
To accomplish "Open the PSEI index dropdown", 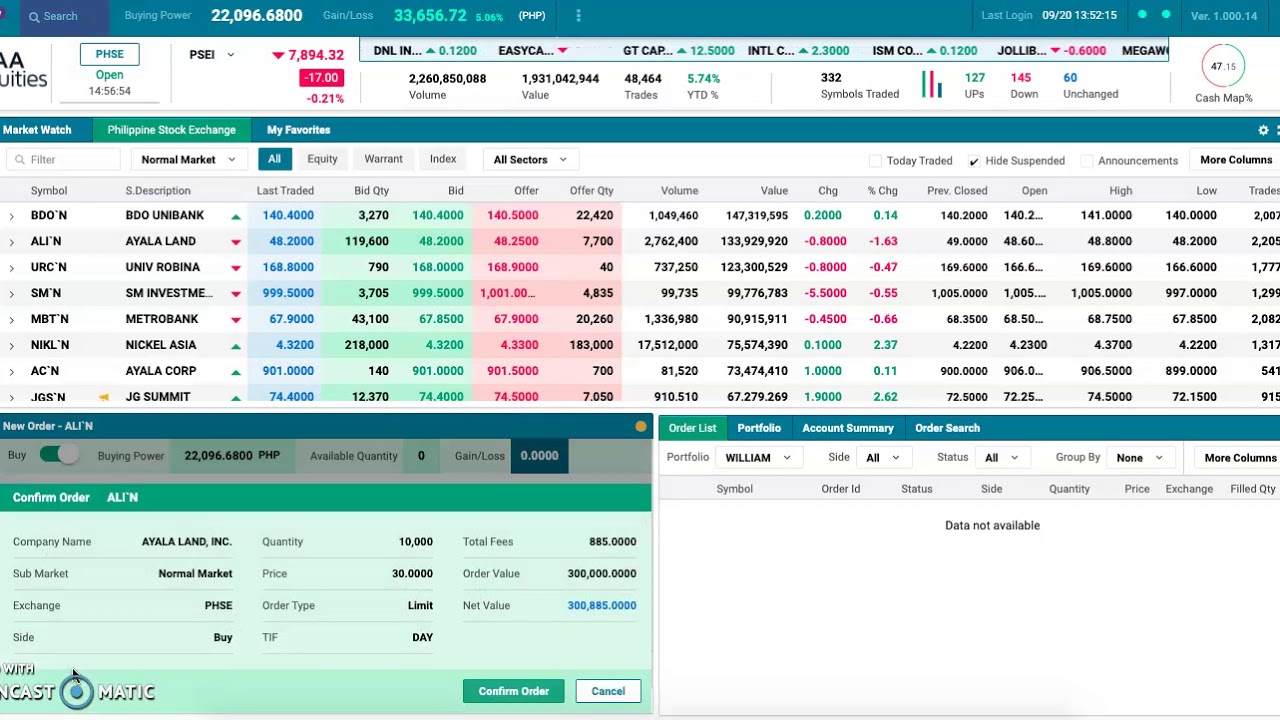I will pyautogui.click(x=213, y=55).
